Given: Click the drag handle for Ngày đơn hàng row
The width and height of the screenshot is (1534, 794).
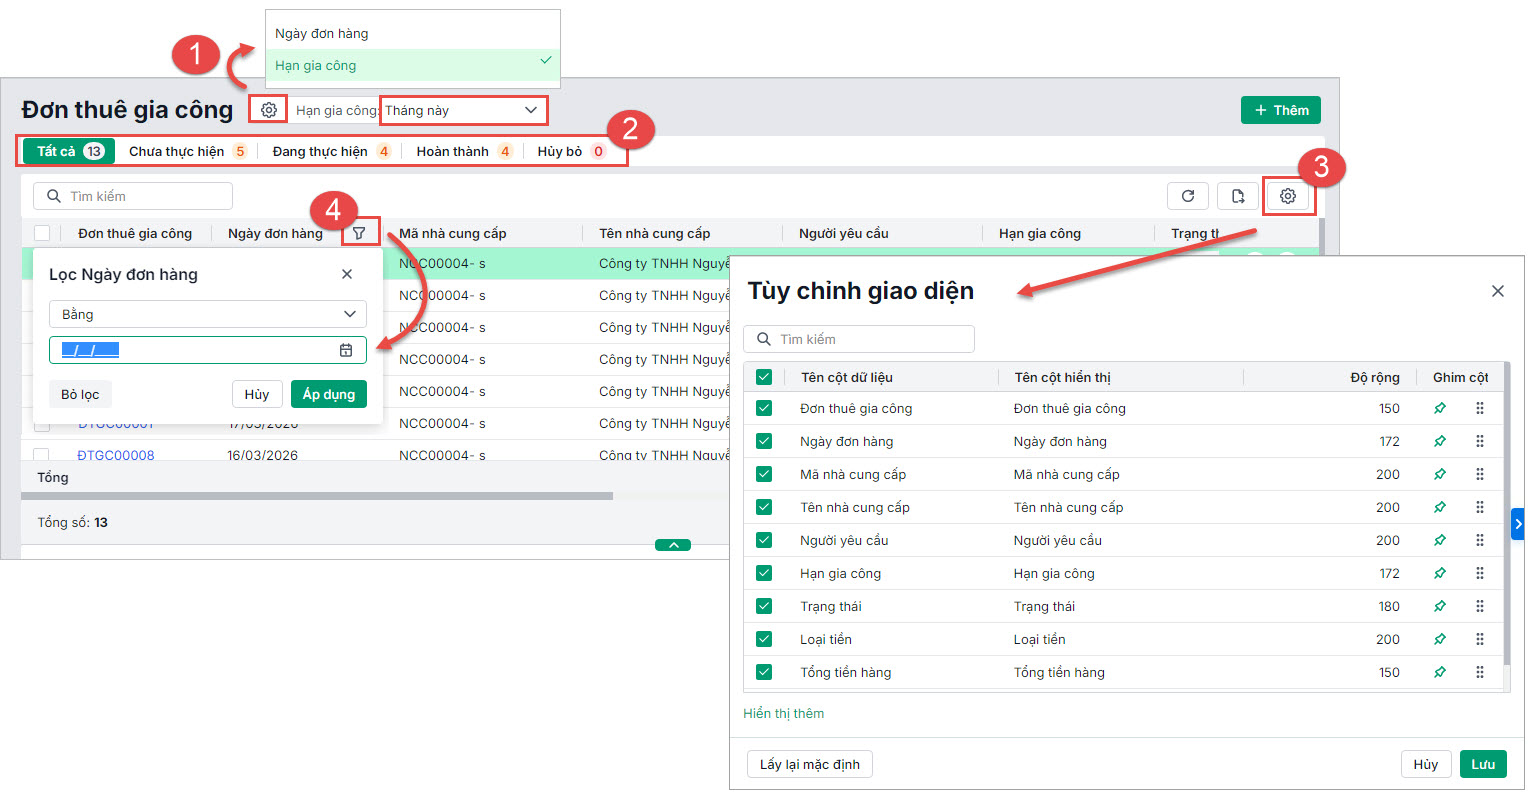Looking at the screenshot, I should [1480, 441].
